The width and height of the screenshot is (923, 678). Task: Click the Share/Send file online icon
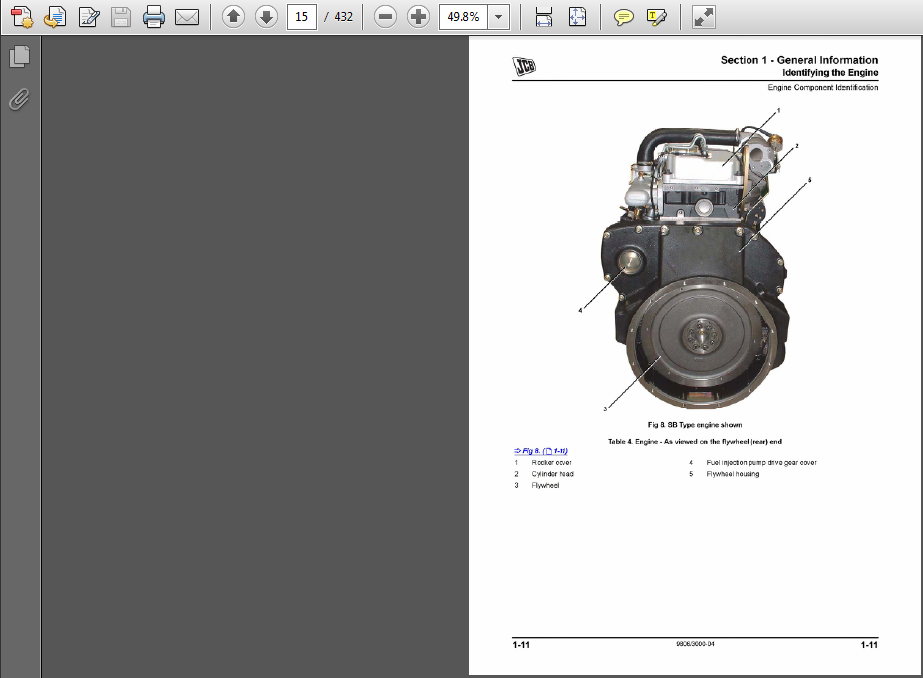click(56, 17)
